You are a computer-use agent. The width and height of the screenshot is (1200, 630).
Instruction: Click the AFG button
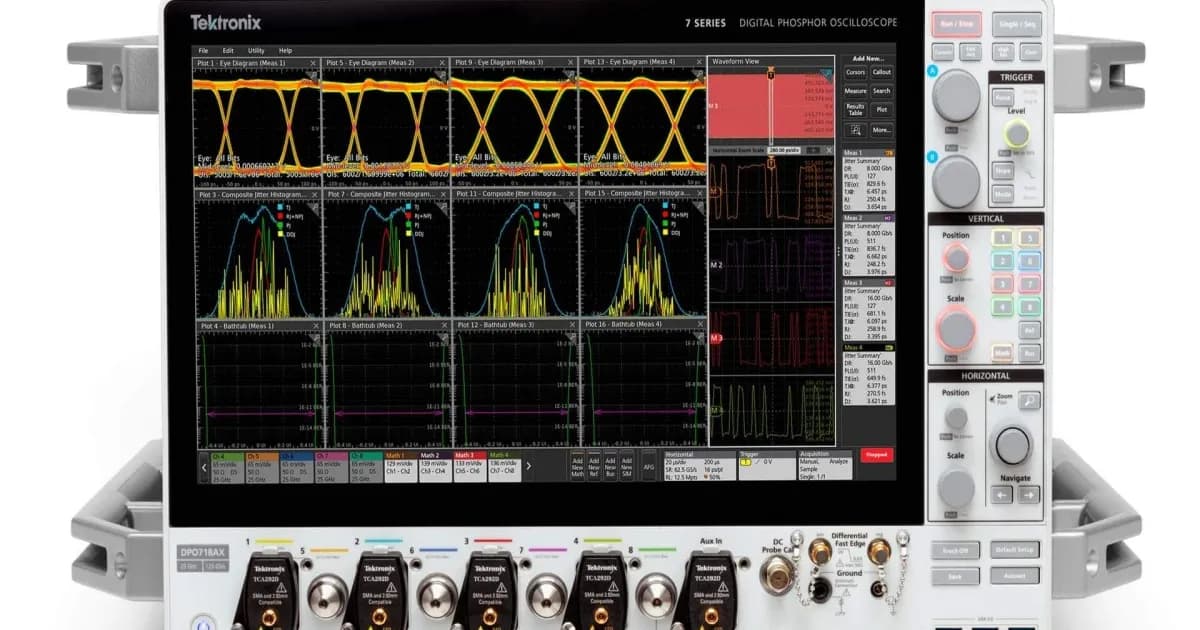[648, 466]
